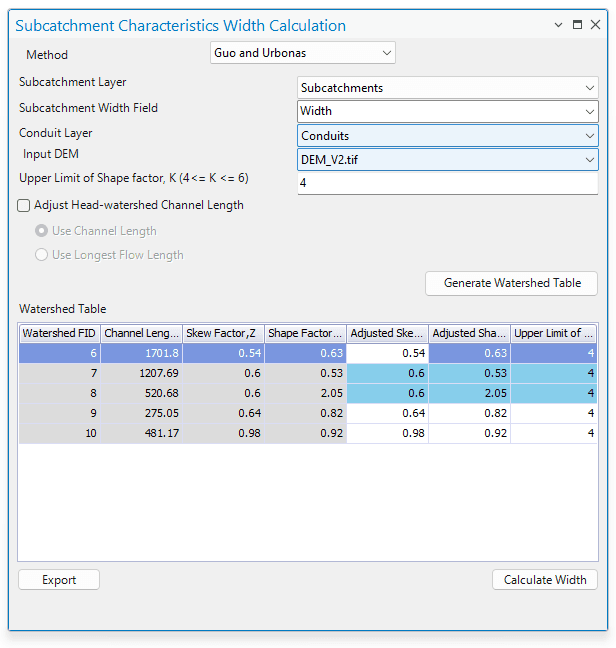
Task: Expand the Subcatchment Layer combo box
Action: pos(447,88)
